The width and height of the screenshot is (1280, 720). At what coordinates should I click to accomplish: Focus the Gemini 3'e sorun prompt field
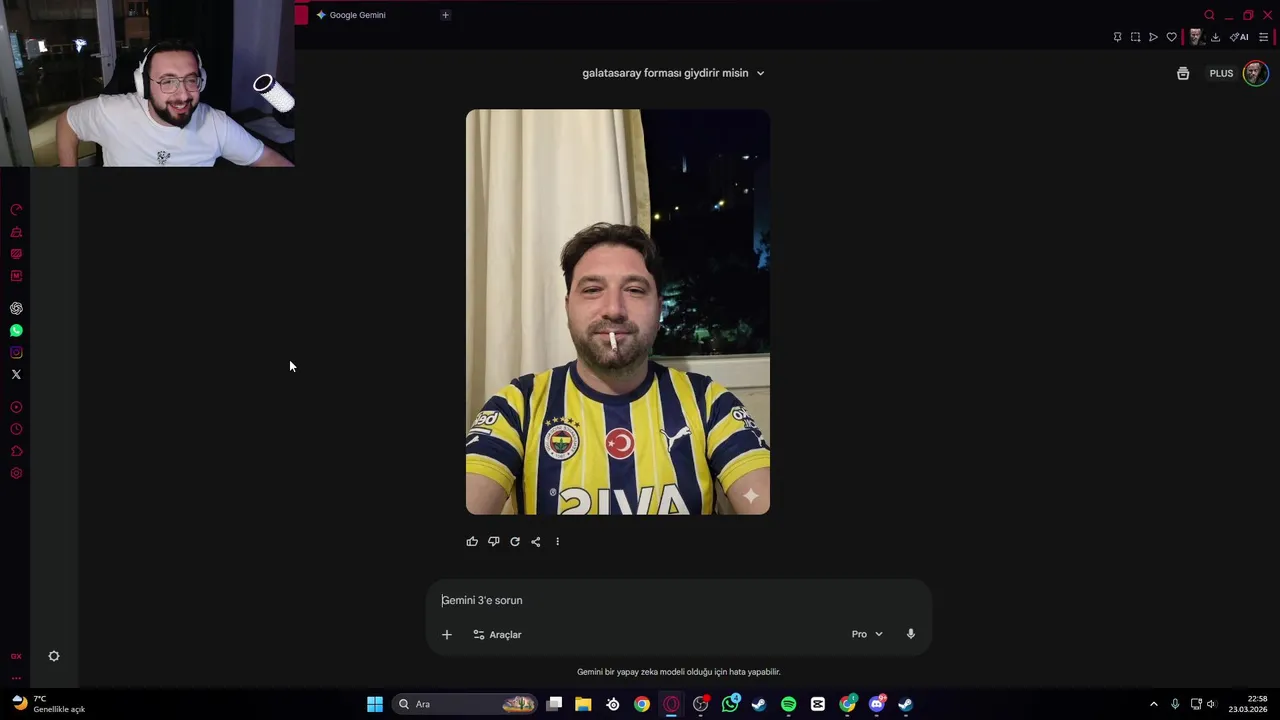[x=679, y=600]
